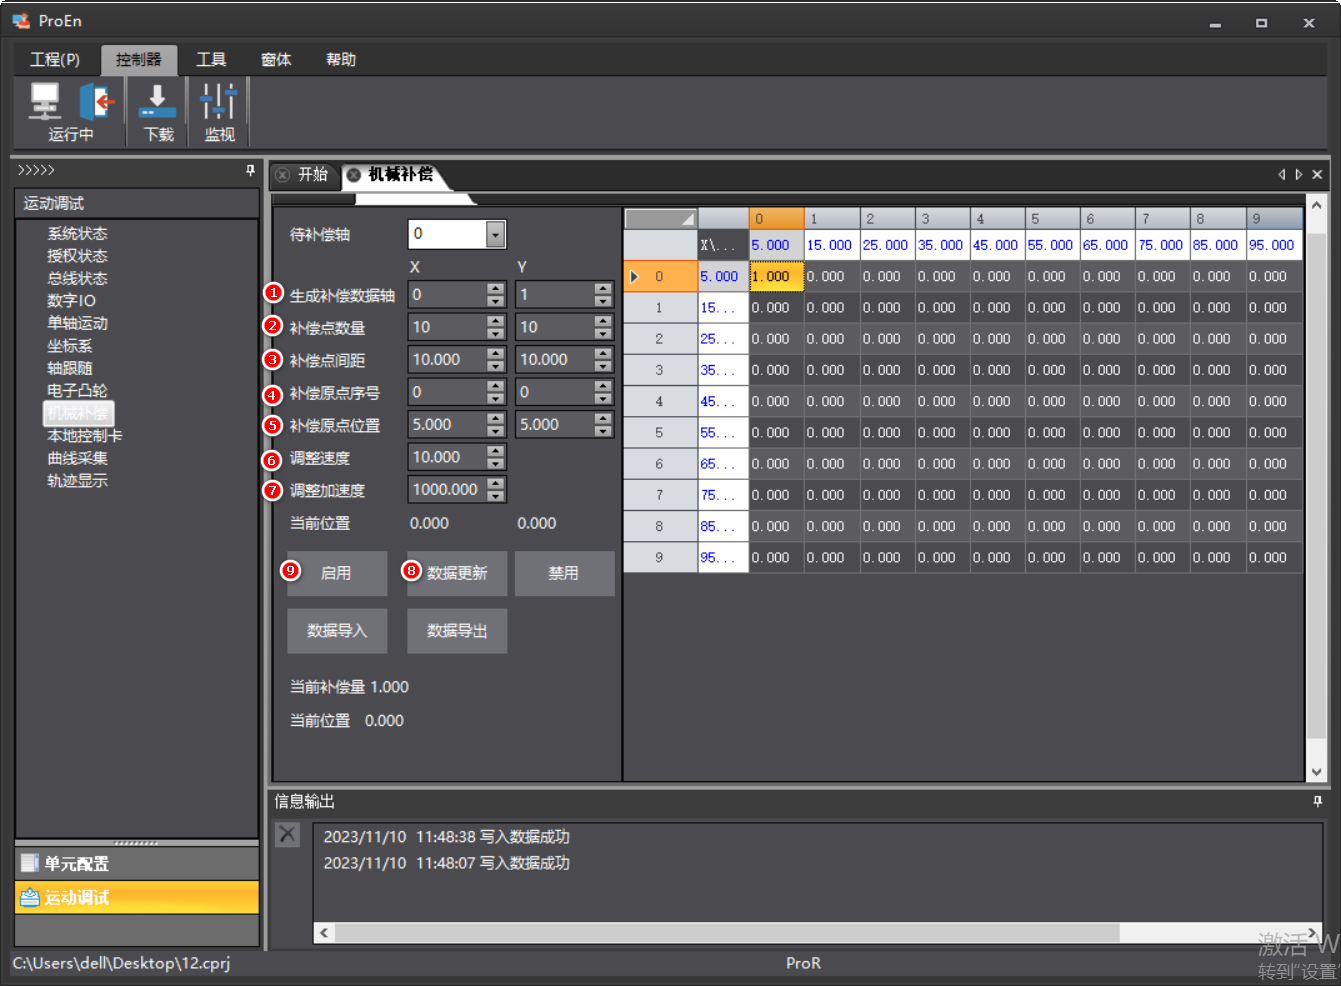The height and width of the screenshot is (986, 1341).
Task: Open the 工程(P) menu
Action: coord(55,60)
